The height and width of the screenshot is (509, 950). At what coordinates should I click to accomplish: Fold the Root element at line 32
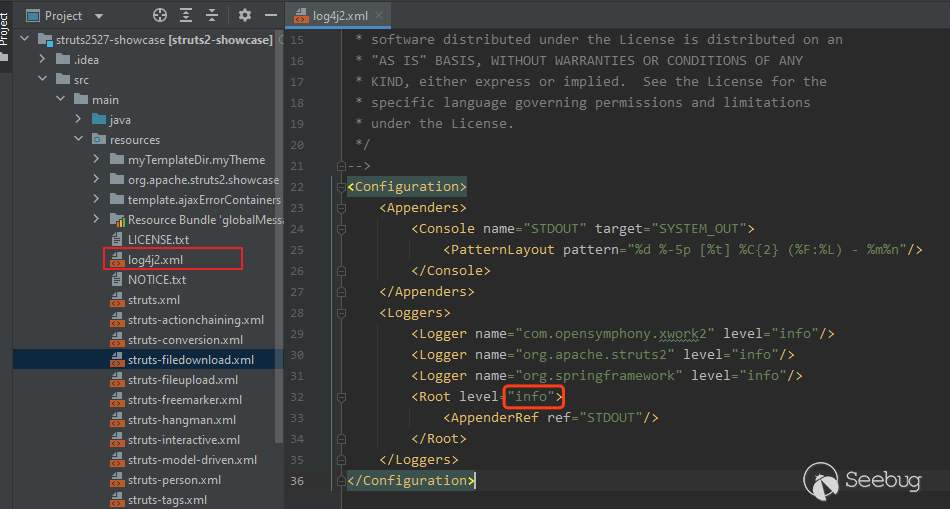click(343, 397)
